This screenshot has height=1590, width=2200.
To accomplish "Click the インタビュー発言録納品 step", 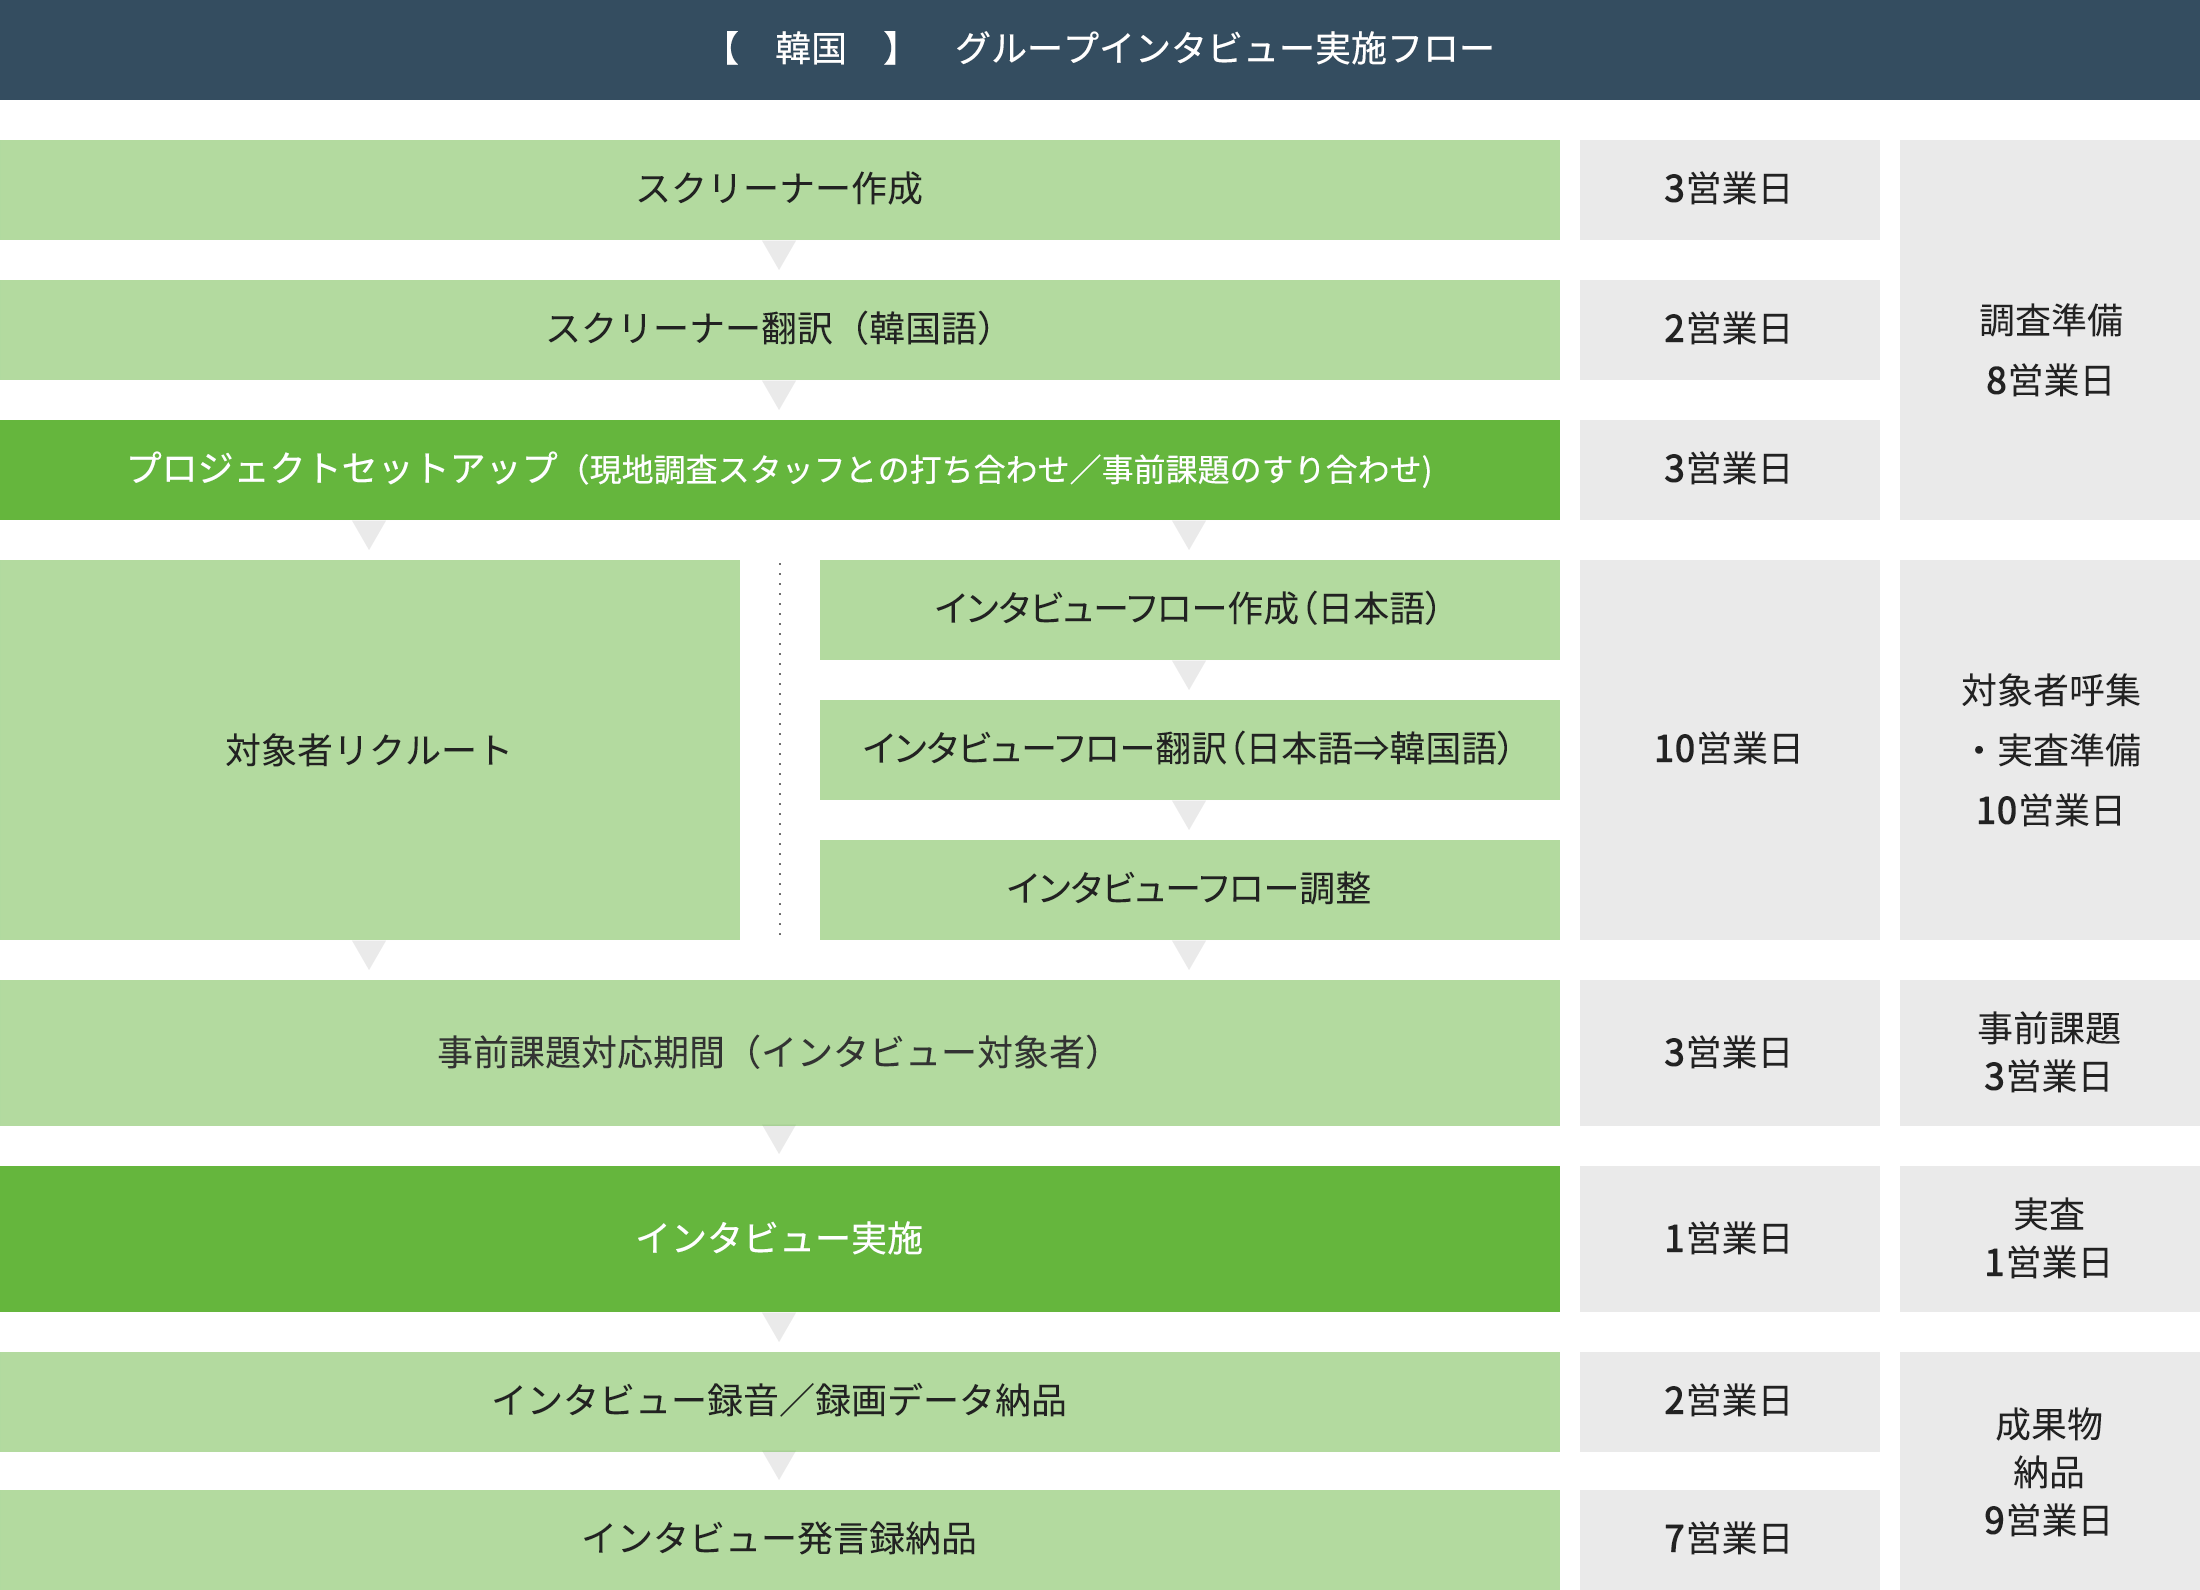I will click(779, 1539).
